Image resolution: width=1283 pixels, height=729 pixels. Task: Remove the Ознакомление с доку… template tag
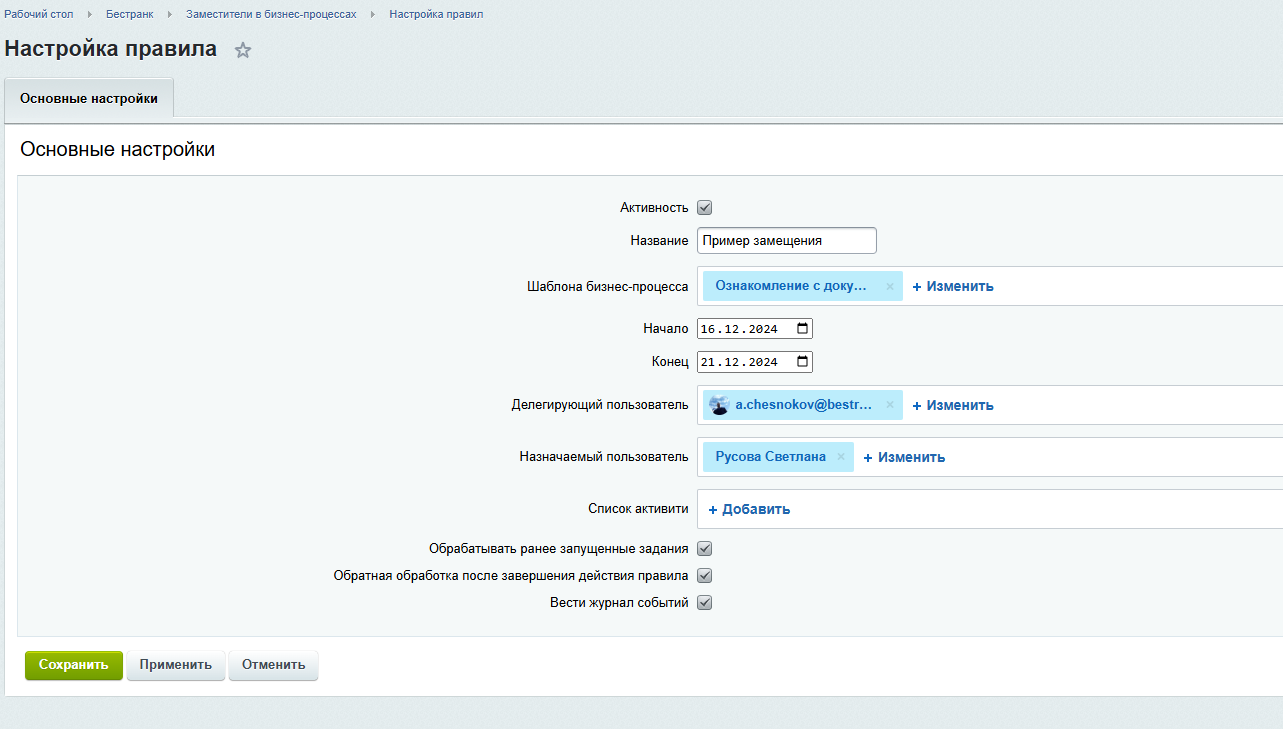pyautogui.click(x=889, y=286)
